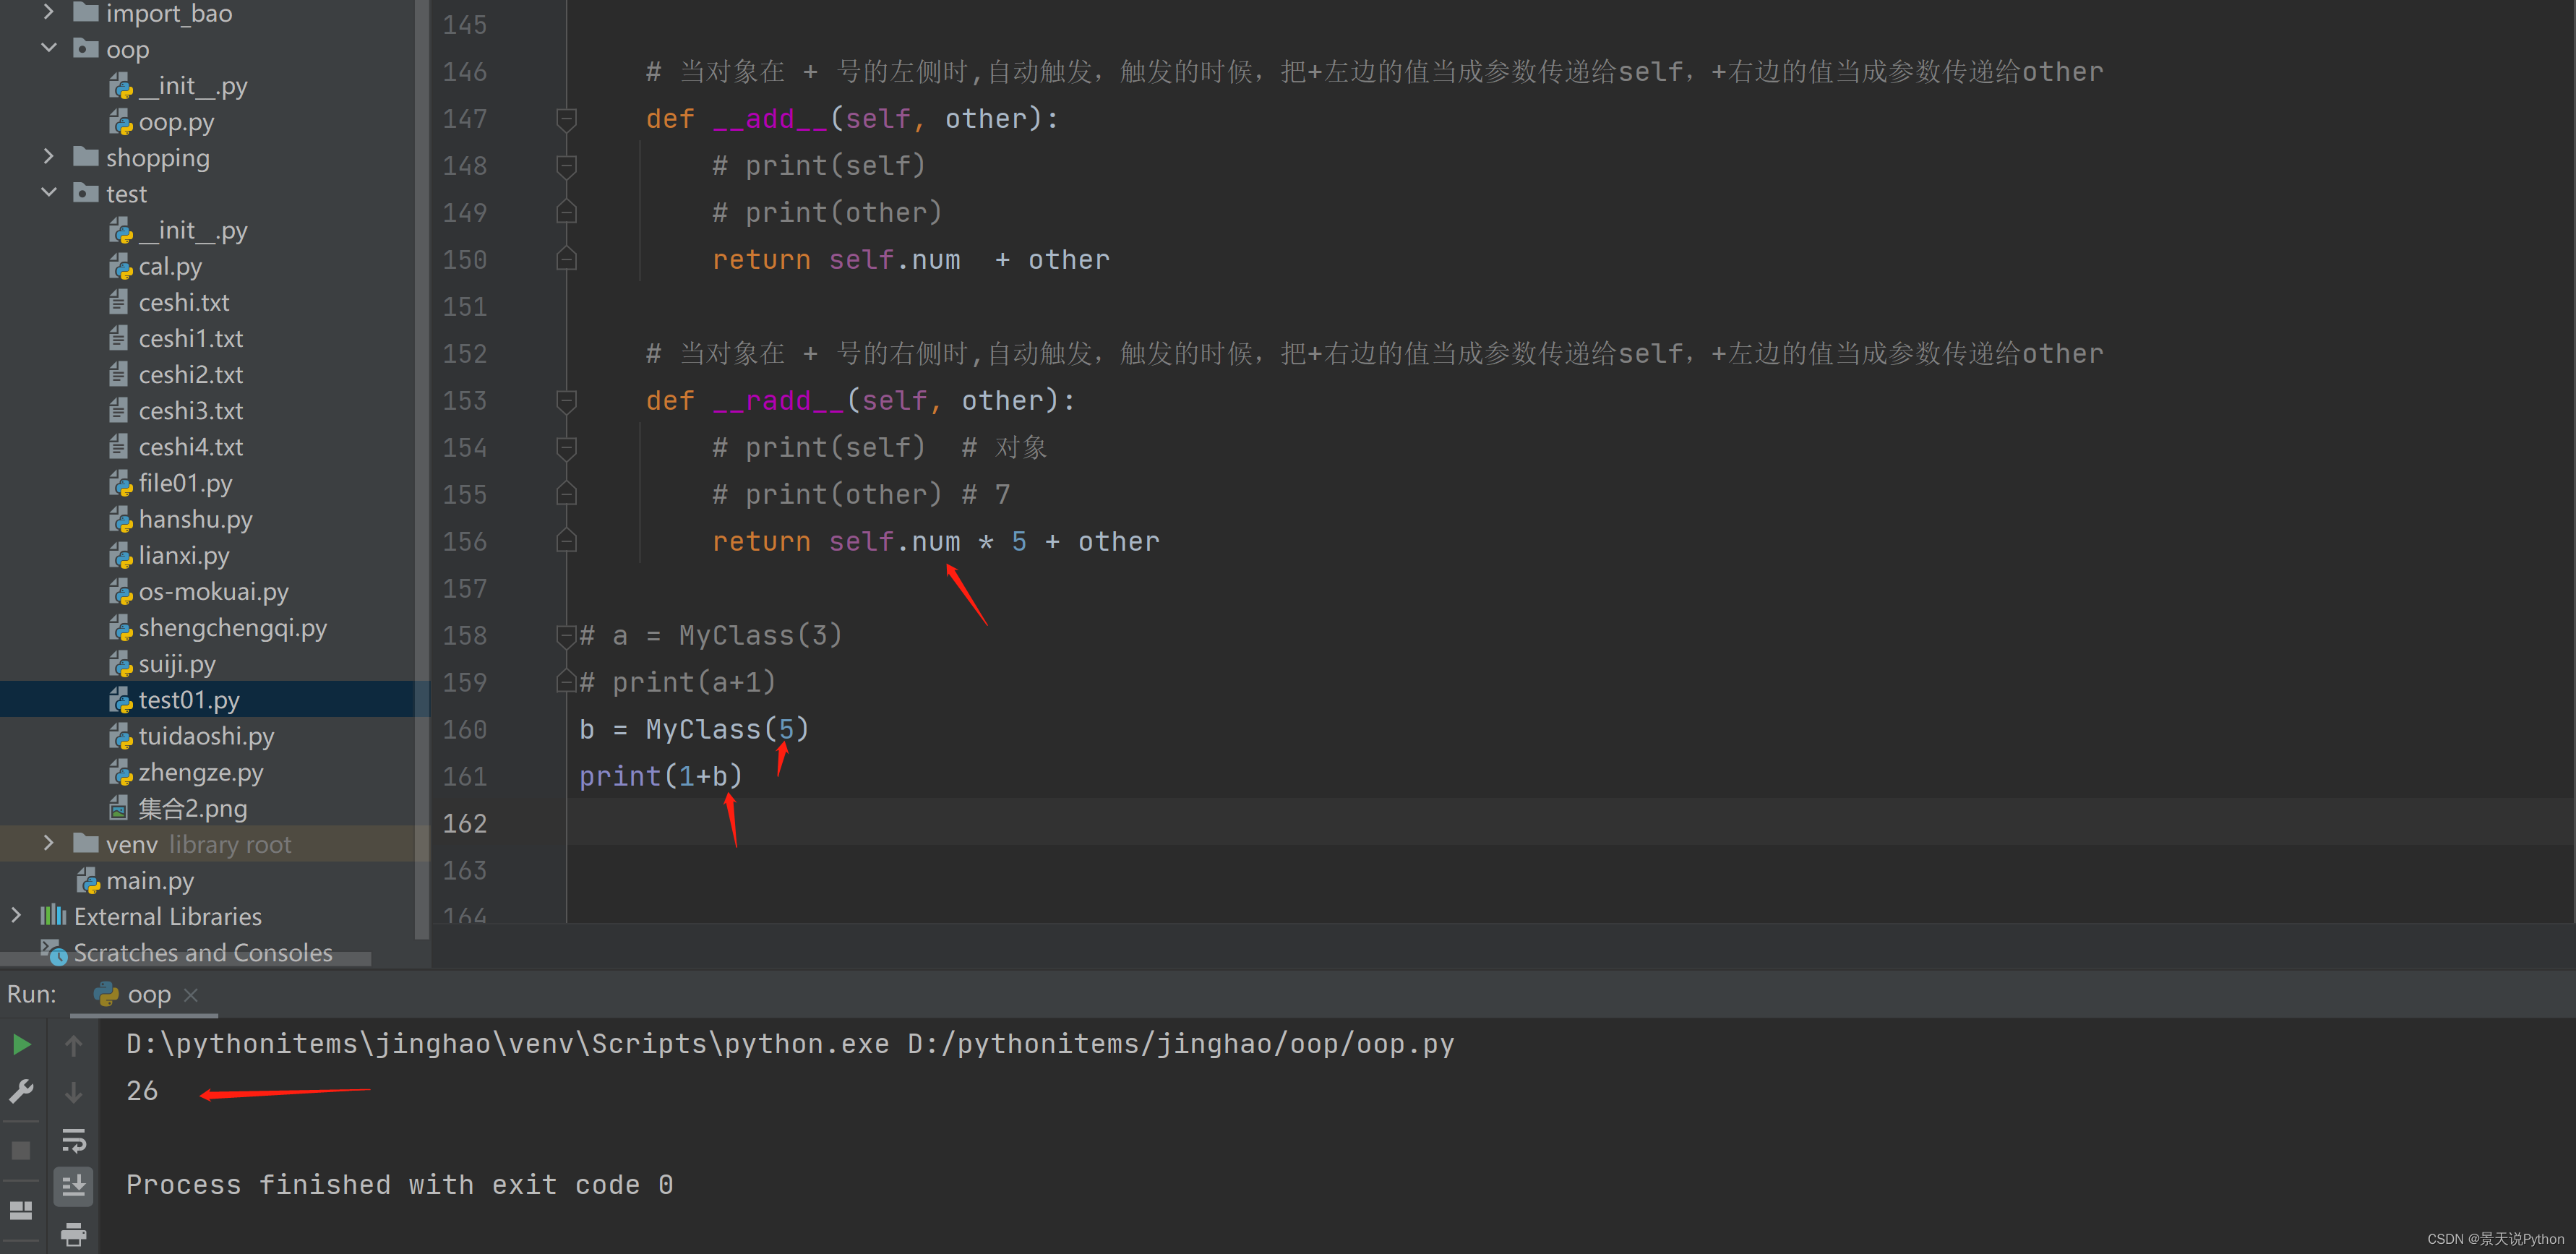
Task: Click the __radd__ method name
Action: [778, 401]
